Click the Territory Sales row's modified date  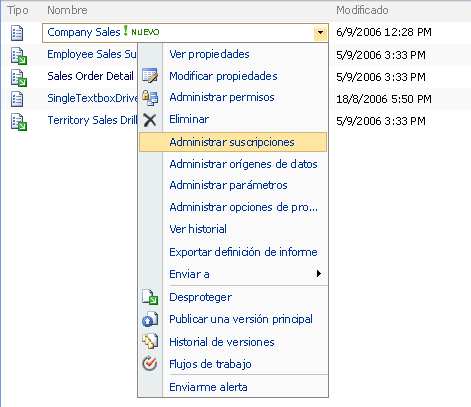tap(381, 121)
